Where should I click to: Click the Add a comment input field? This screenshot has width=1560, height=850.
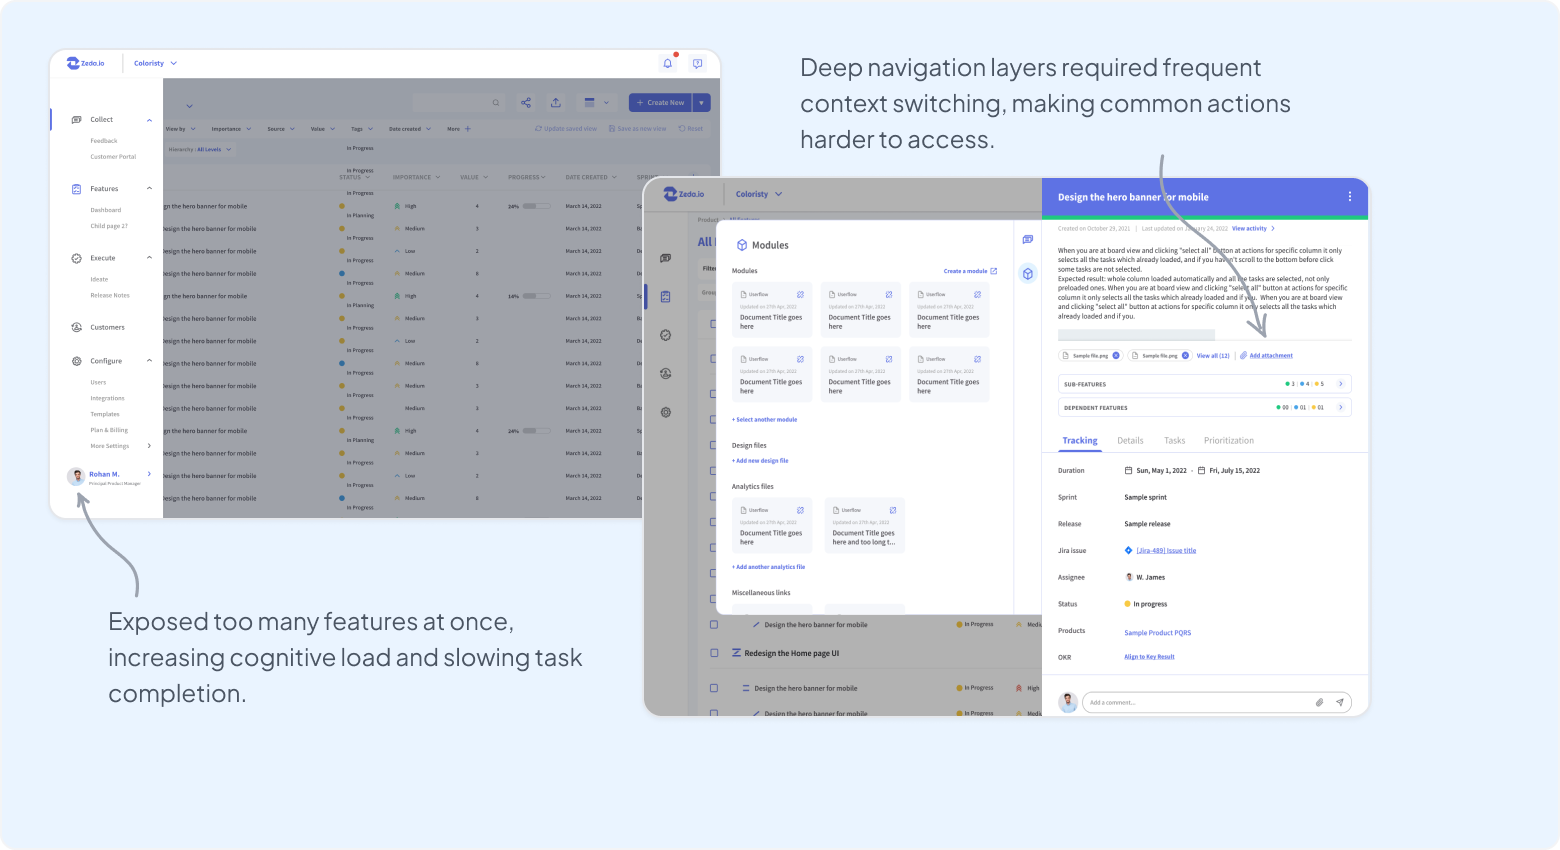click(1217, 703)
